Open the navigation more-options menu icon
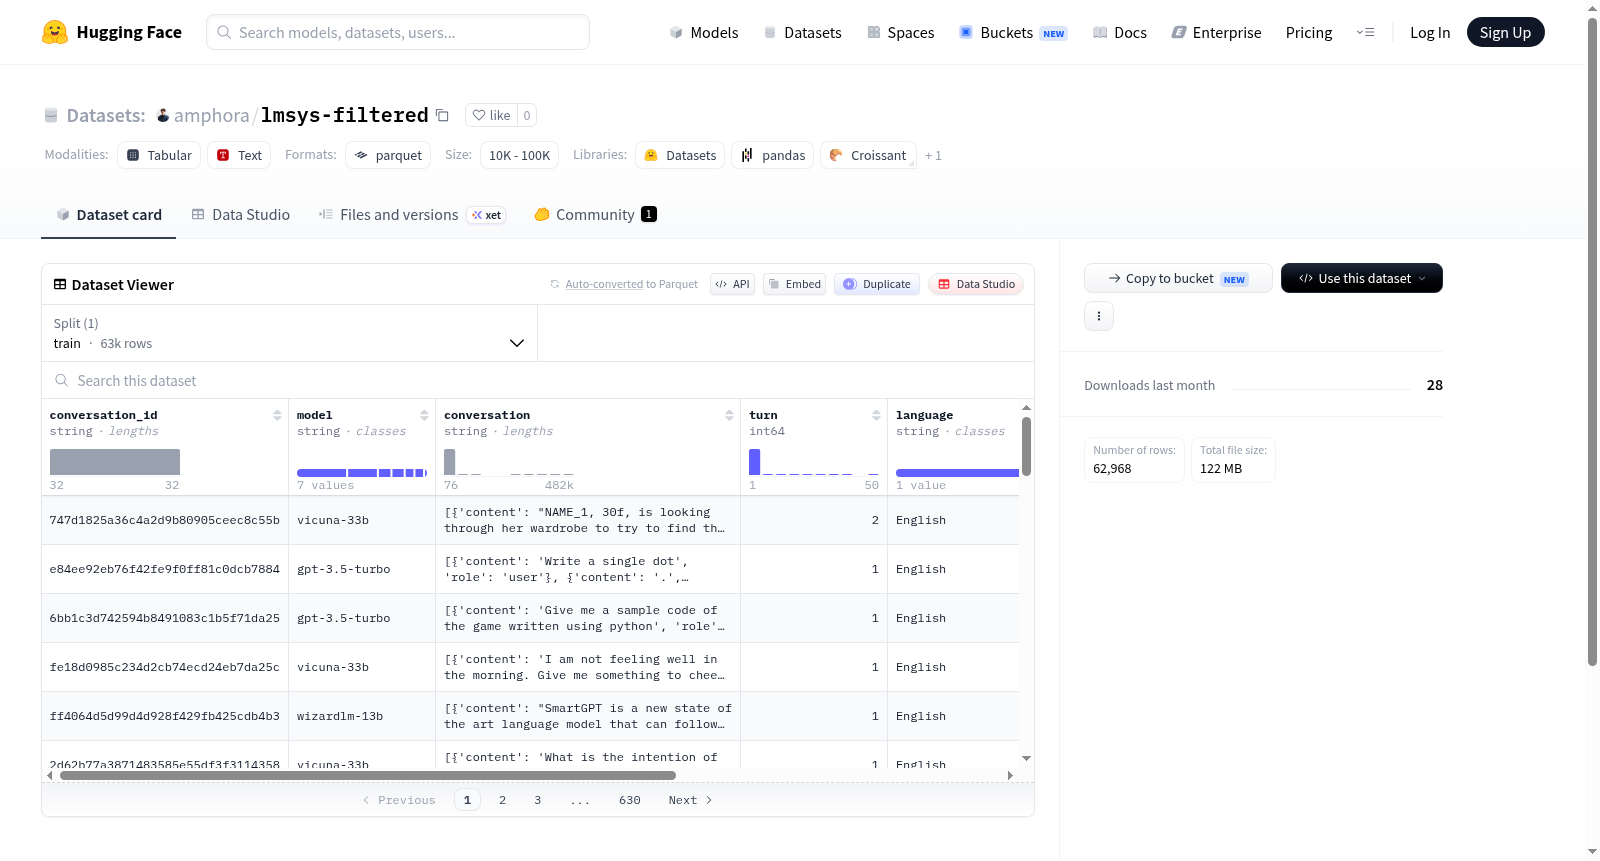This screenshot has height=861, width=1600. 1365,32
